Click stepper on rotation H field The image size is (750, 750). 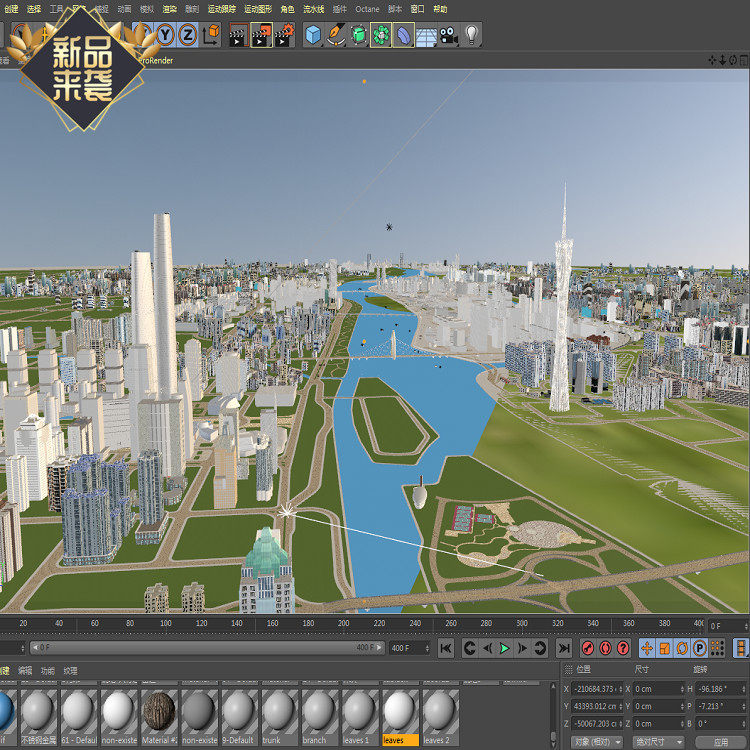coord(744,689)
